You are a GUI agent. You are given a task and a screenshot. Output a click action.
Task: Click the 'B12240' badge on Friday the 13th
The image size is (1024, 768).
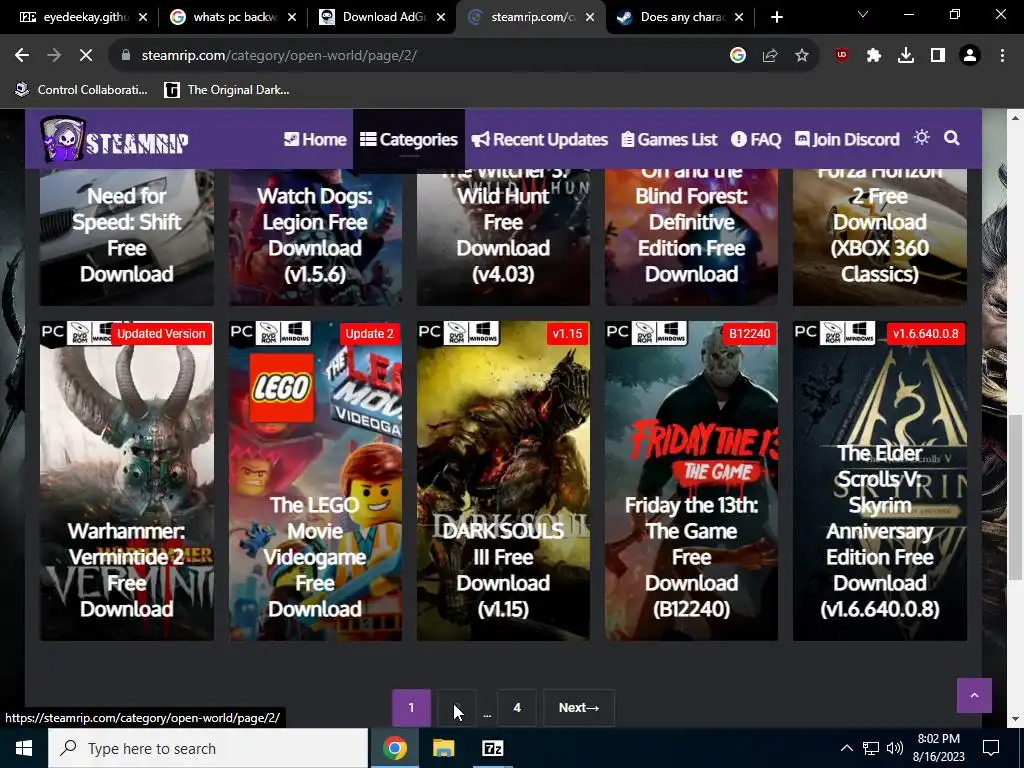749,334
